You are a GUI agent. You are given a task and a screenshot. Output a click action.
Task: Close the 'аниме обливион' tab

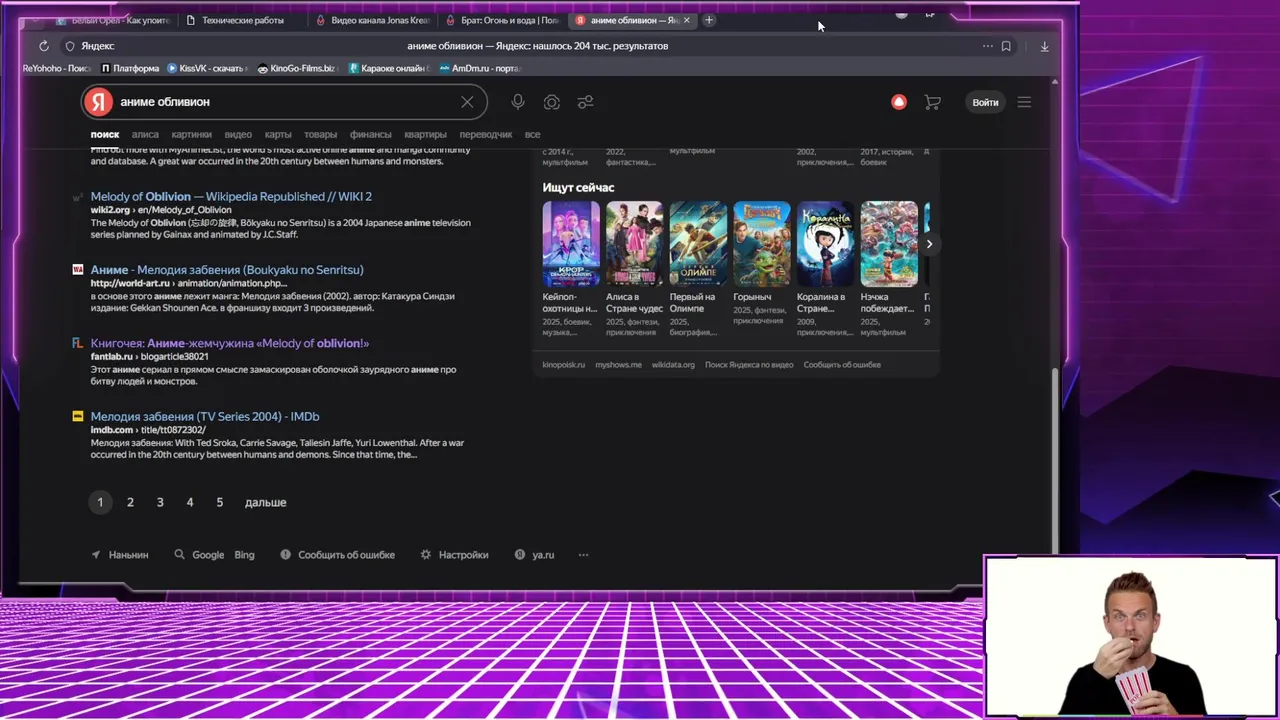point(686,20)
